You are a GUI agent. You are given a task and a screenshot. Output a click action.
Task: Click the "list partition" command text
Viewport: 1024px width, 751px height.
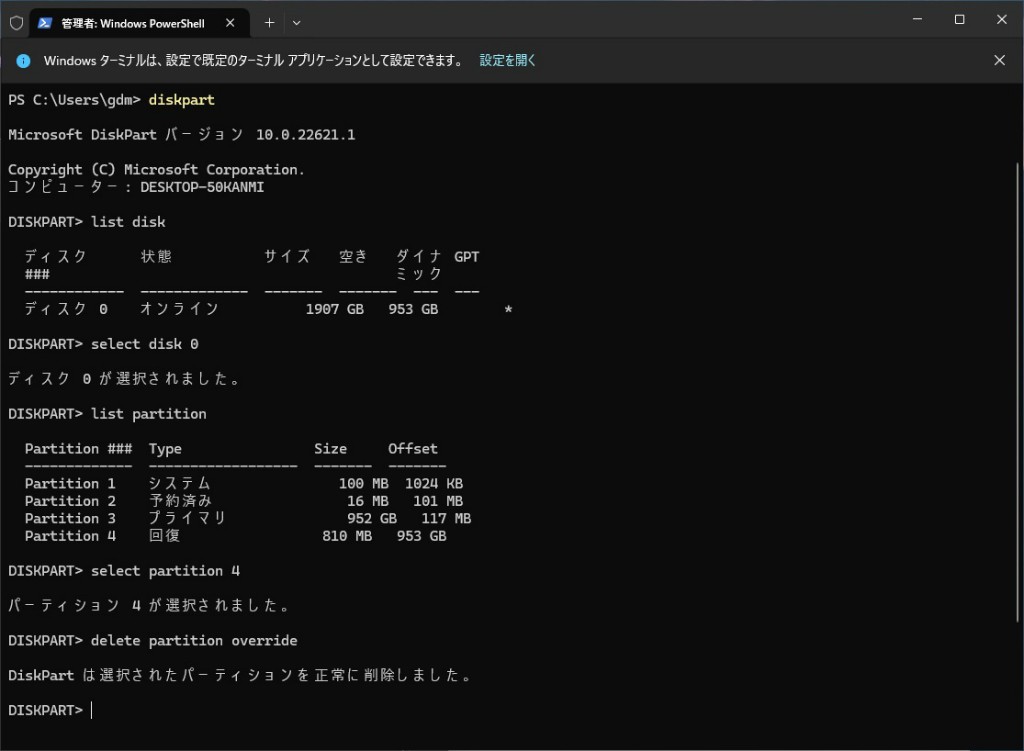coord(148,413)
